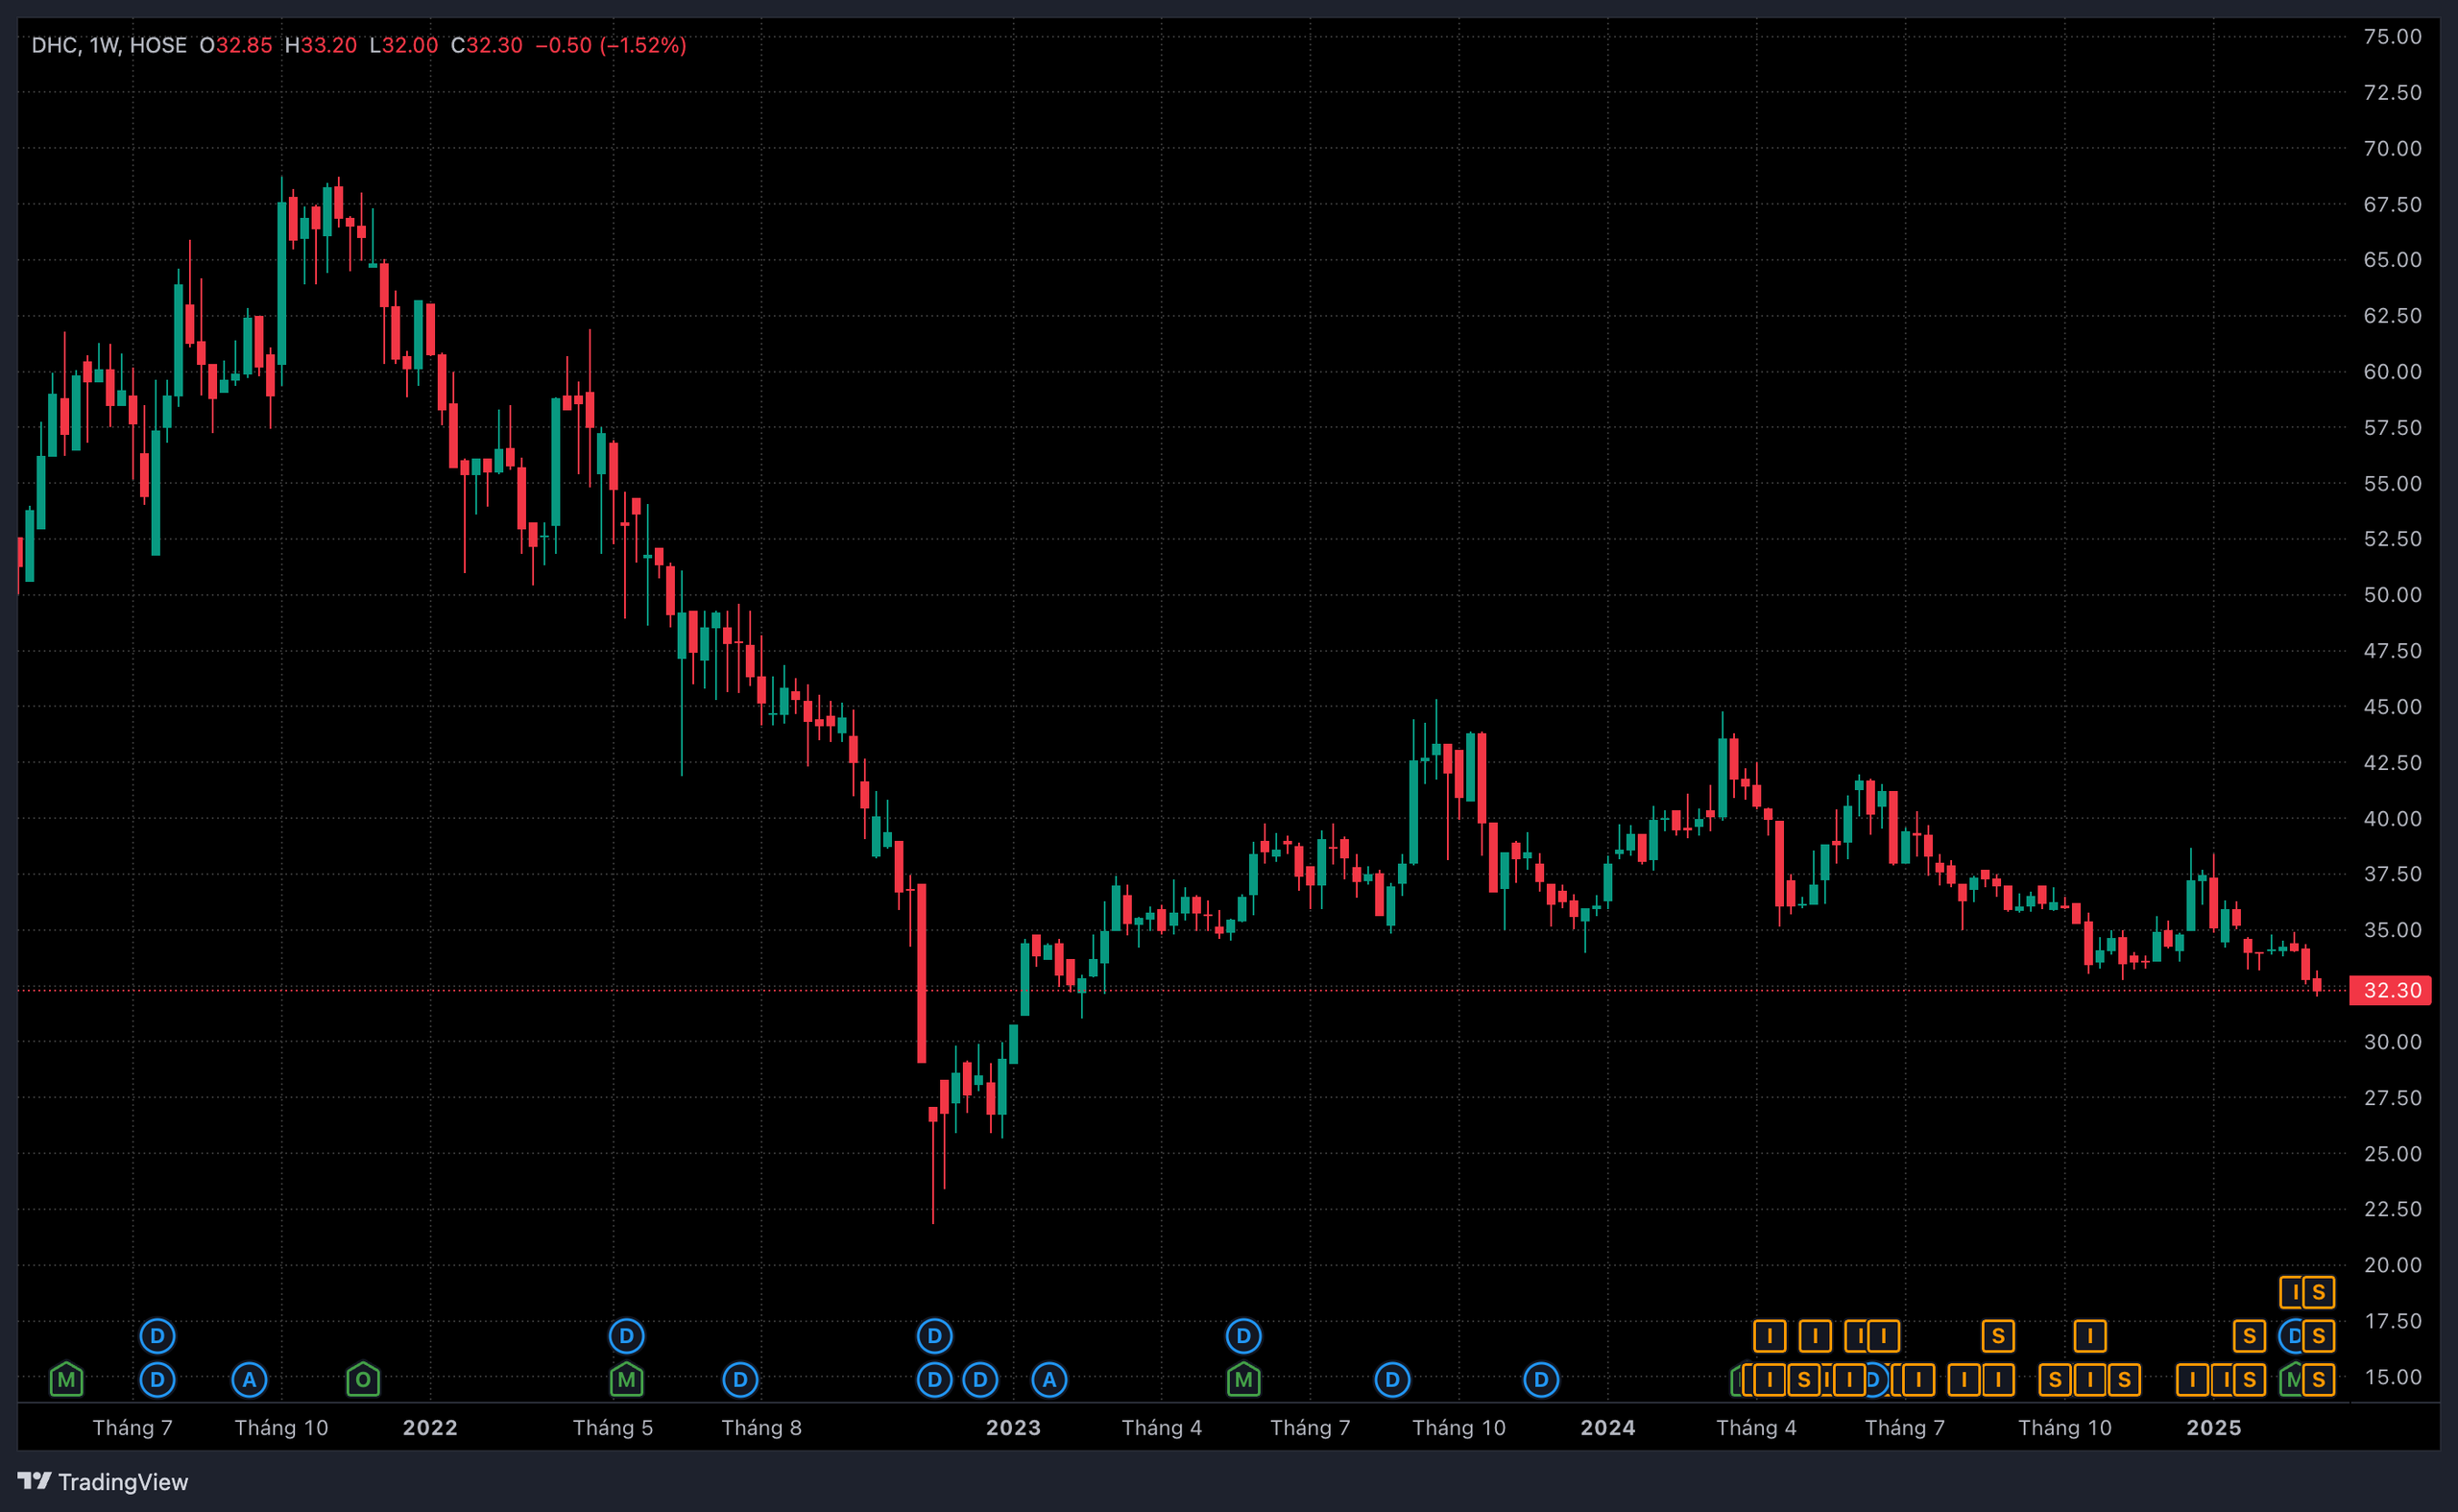Click the Tháng 8 time axis label
The image size is (2458, 1512).
[762, 1428]
